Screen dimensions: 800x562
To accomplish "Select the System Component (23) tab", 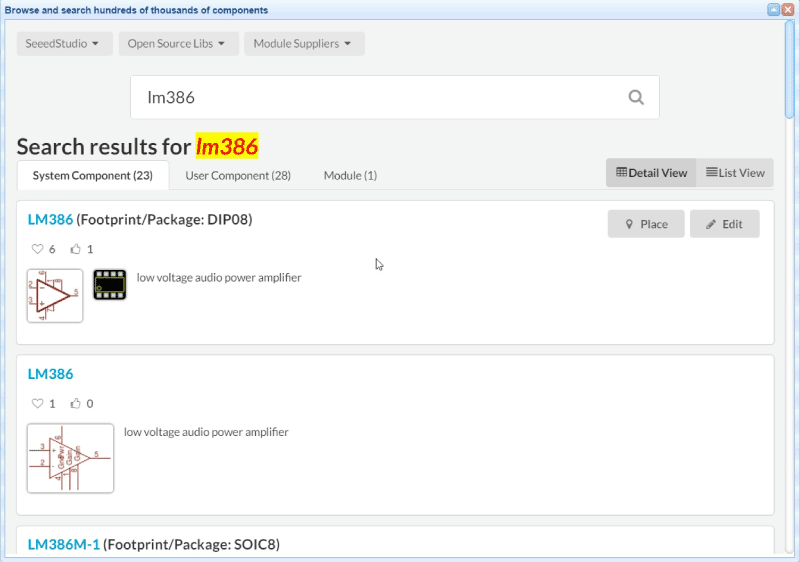I will [x=92, y=175].
